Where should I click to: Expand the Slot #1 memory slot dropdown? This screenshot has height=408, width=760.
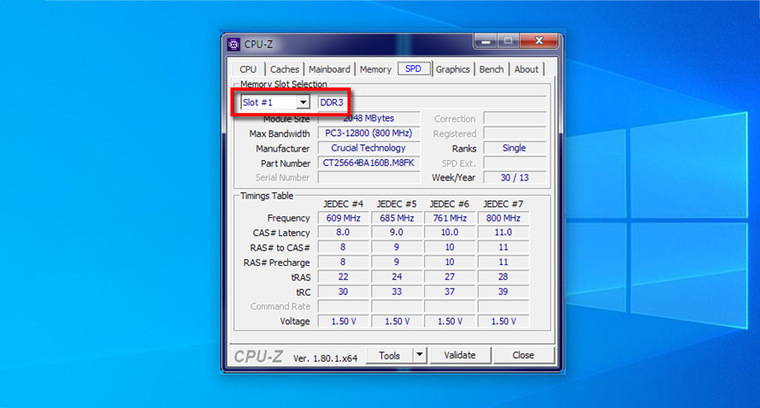[x=302, y=102]
